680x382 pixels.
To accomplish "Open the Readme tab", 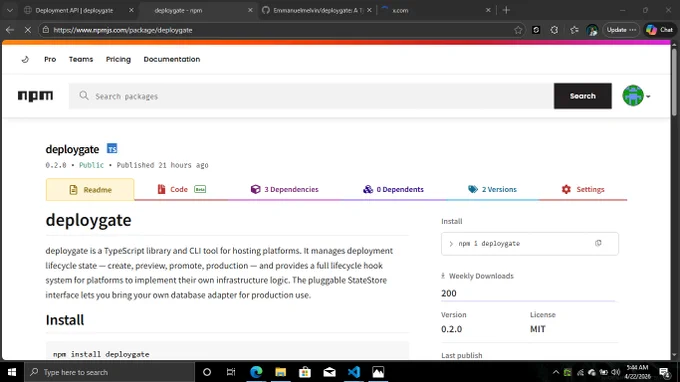I will point(90,189).
